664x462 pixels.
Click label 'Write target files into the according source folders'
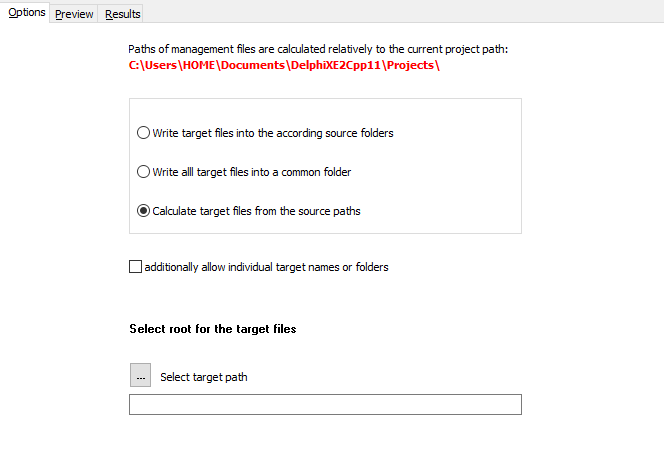point(273,133)
